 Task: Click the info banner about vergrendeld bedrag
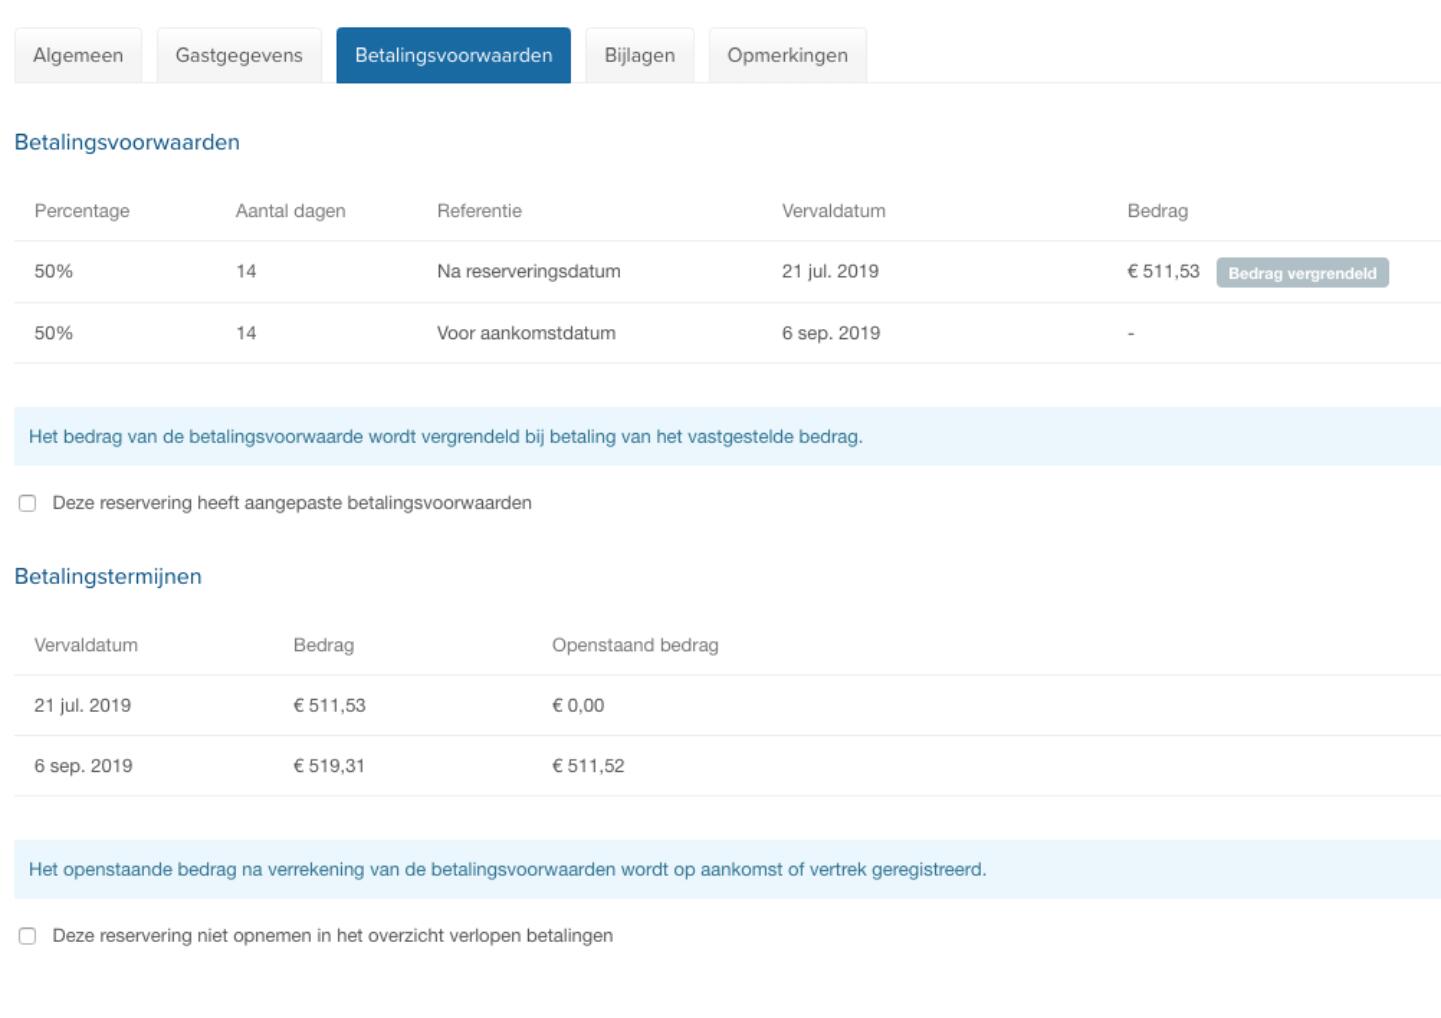[445, 436]
